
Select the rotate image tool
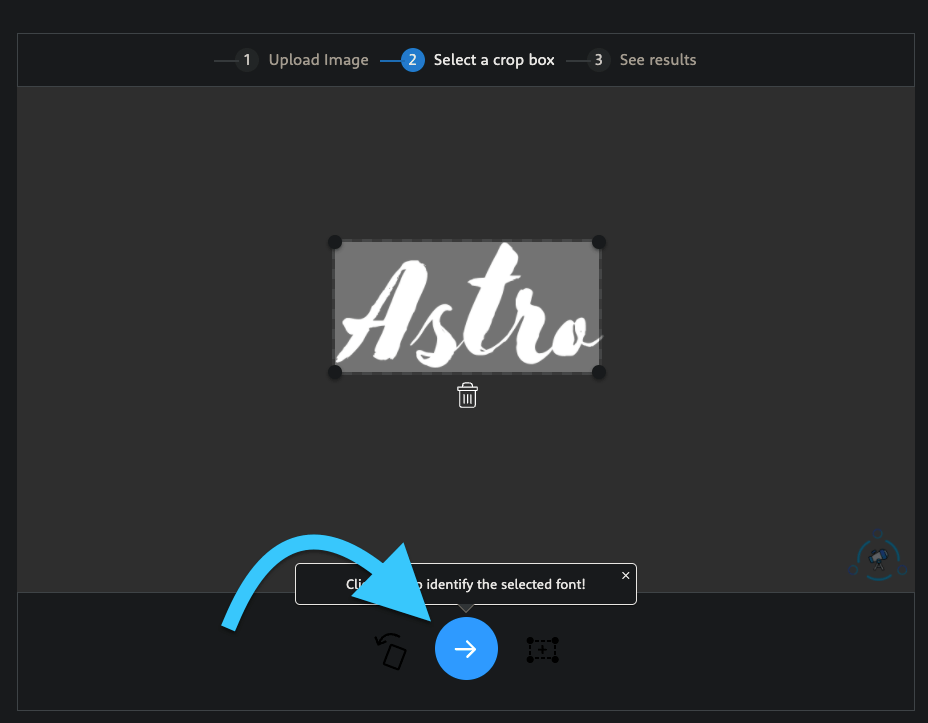pyautogui.click(x=390, y=650)
